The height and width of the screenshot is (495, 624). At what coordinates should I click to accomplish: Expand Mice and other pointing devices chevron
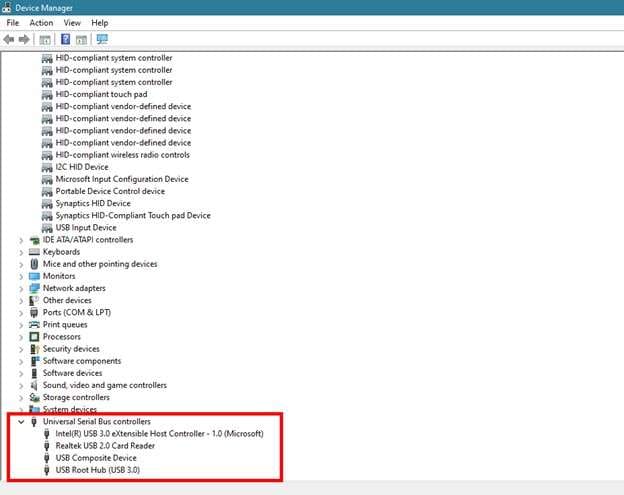(x=21, y=265)
